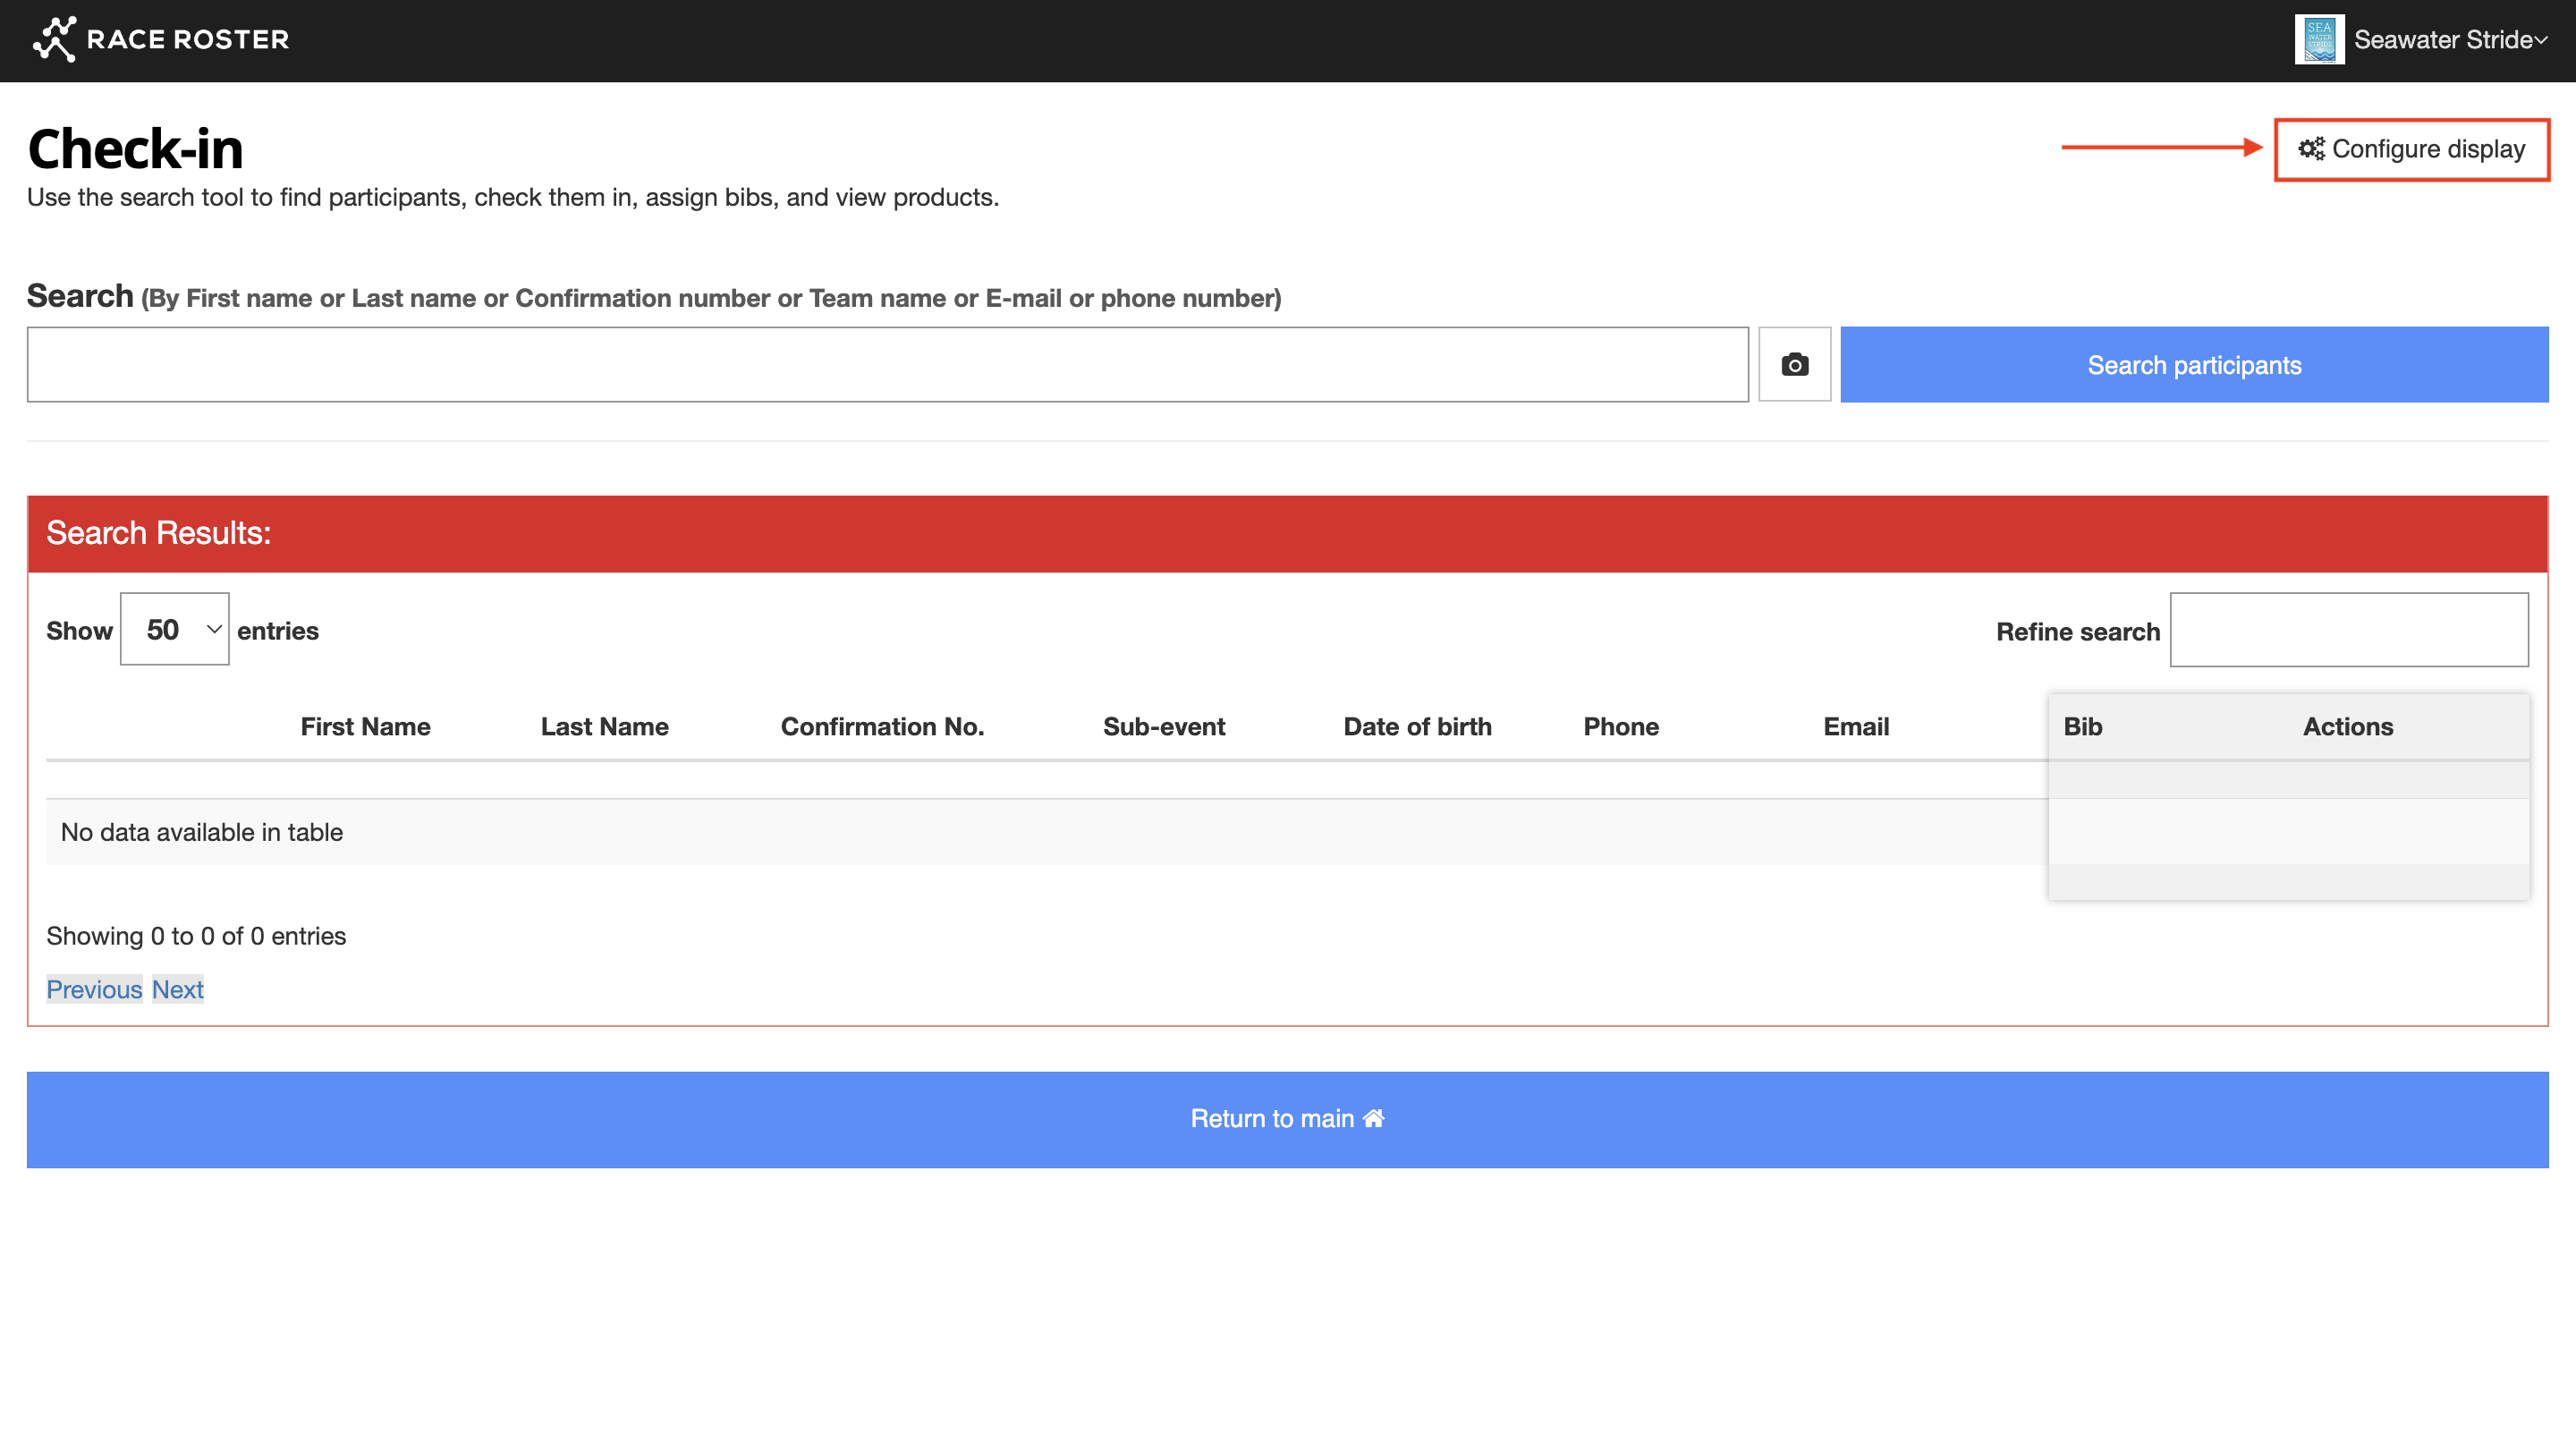Sort by Confirmation No. column header
The width and height of the screenshot is (2576, 1451).
[x=882, y=727]
